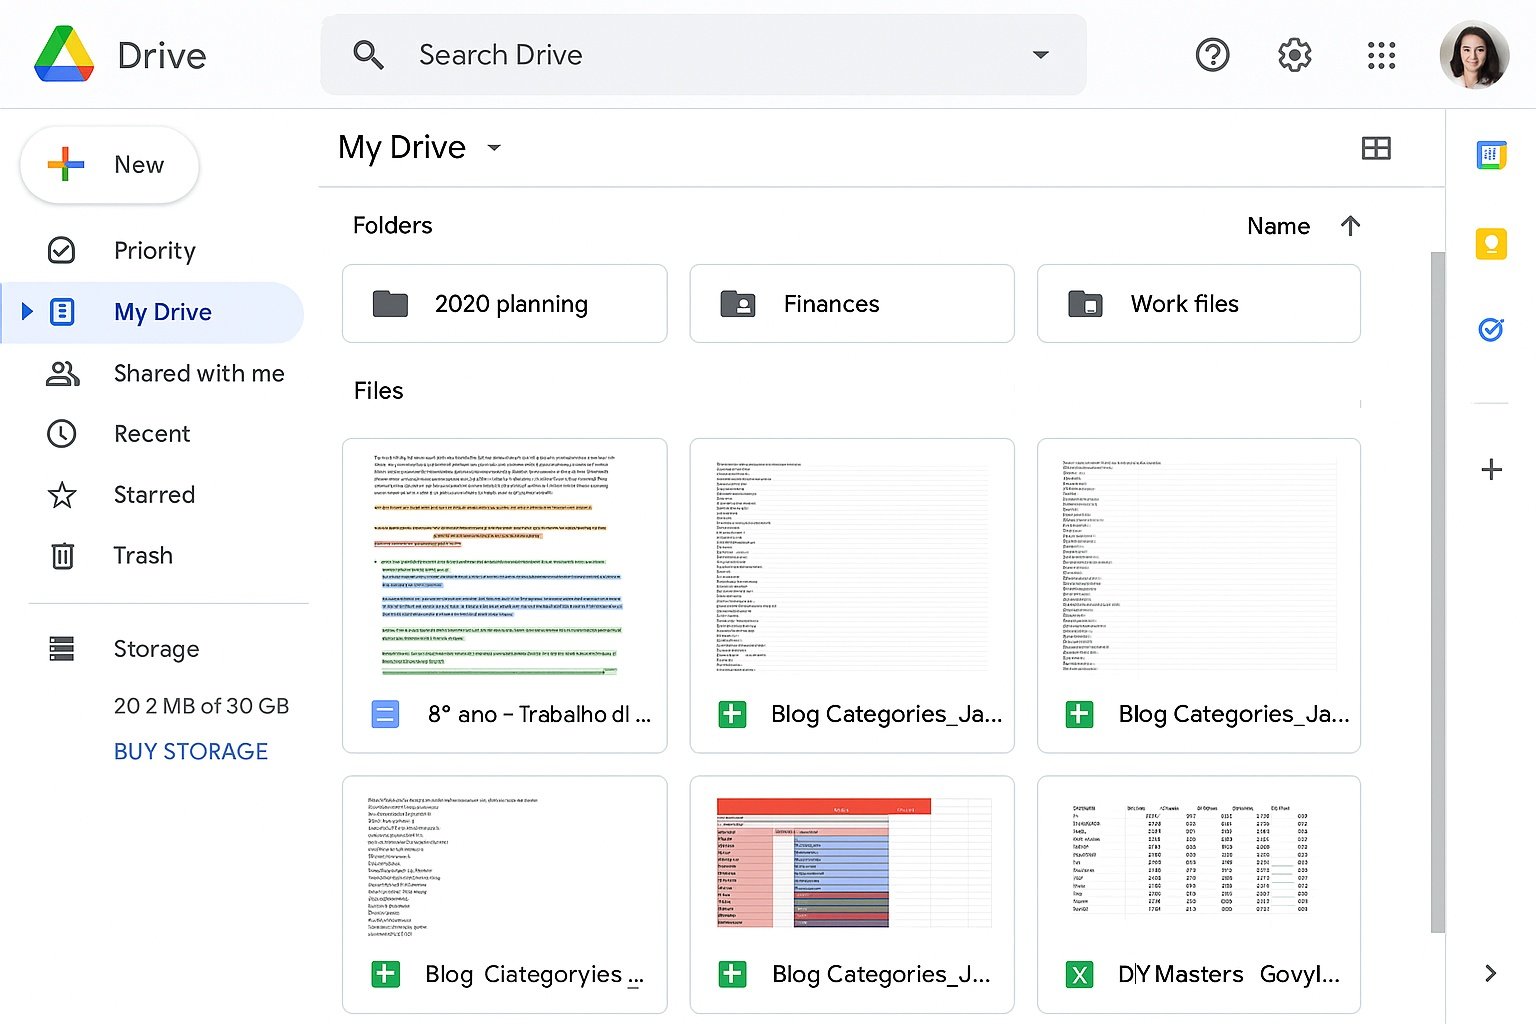
Task: Open the Recent section
Action: (152, 433)
